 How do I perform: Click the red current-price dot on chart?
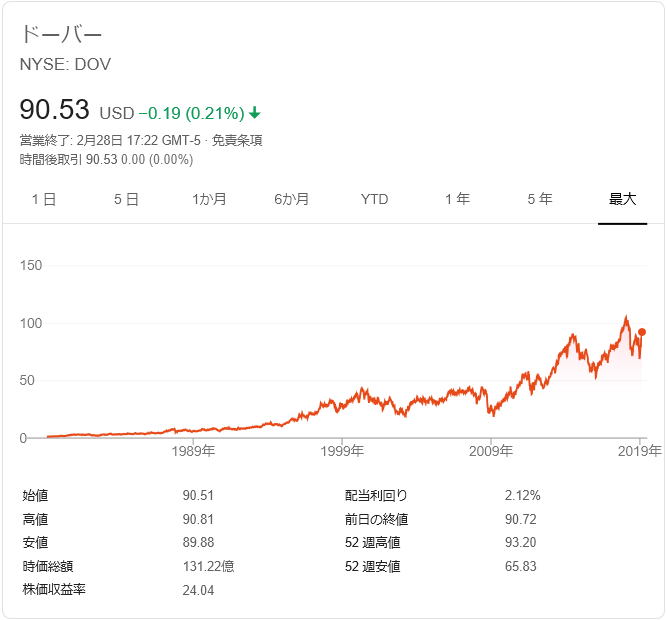tap(642, 332)
